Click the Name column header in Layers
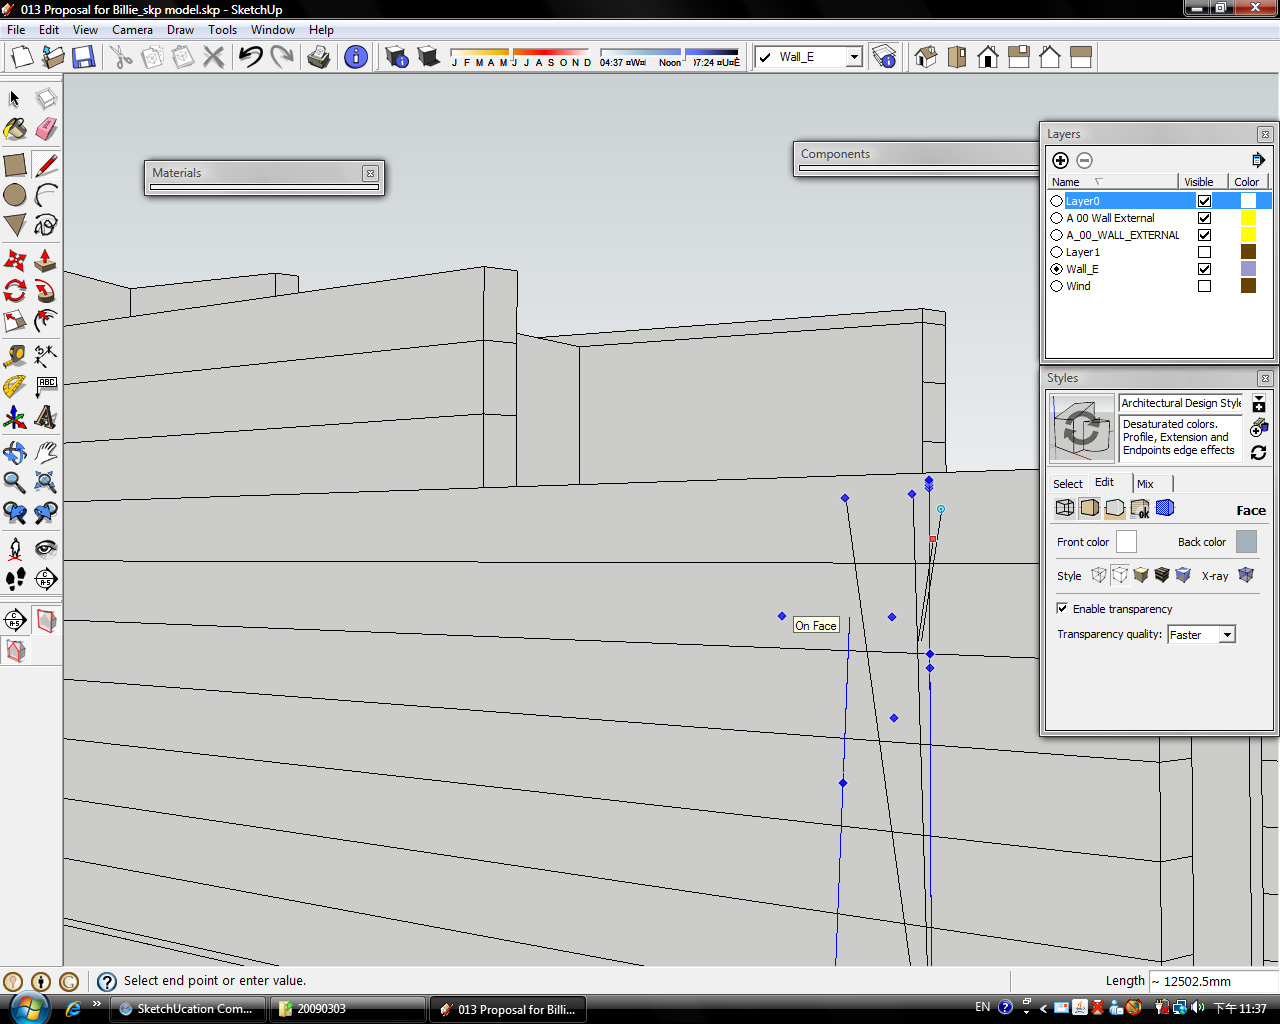The height and width of the screenshot is (1024, 1280). (x=1066, y=182)
